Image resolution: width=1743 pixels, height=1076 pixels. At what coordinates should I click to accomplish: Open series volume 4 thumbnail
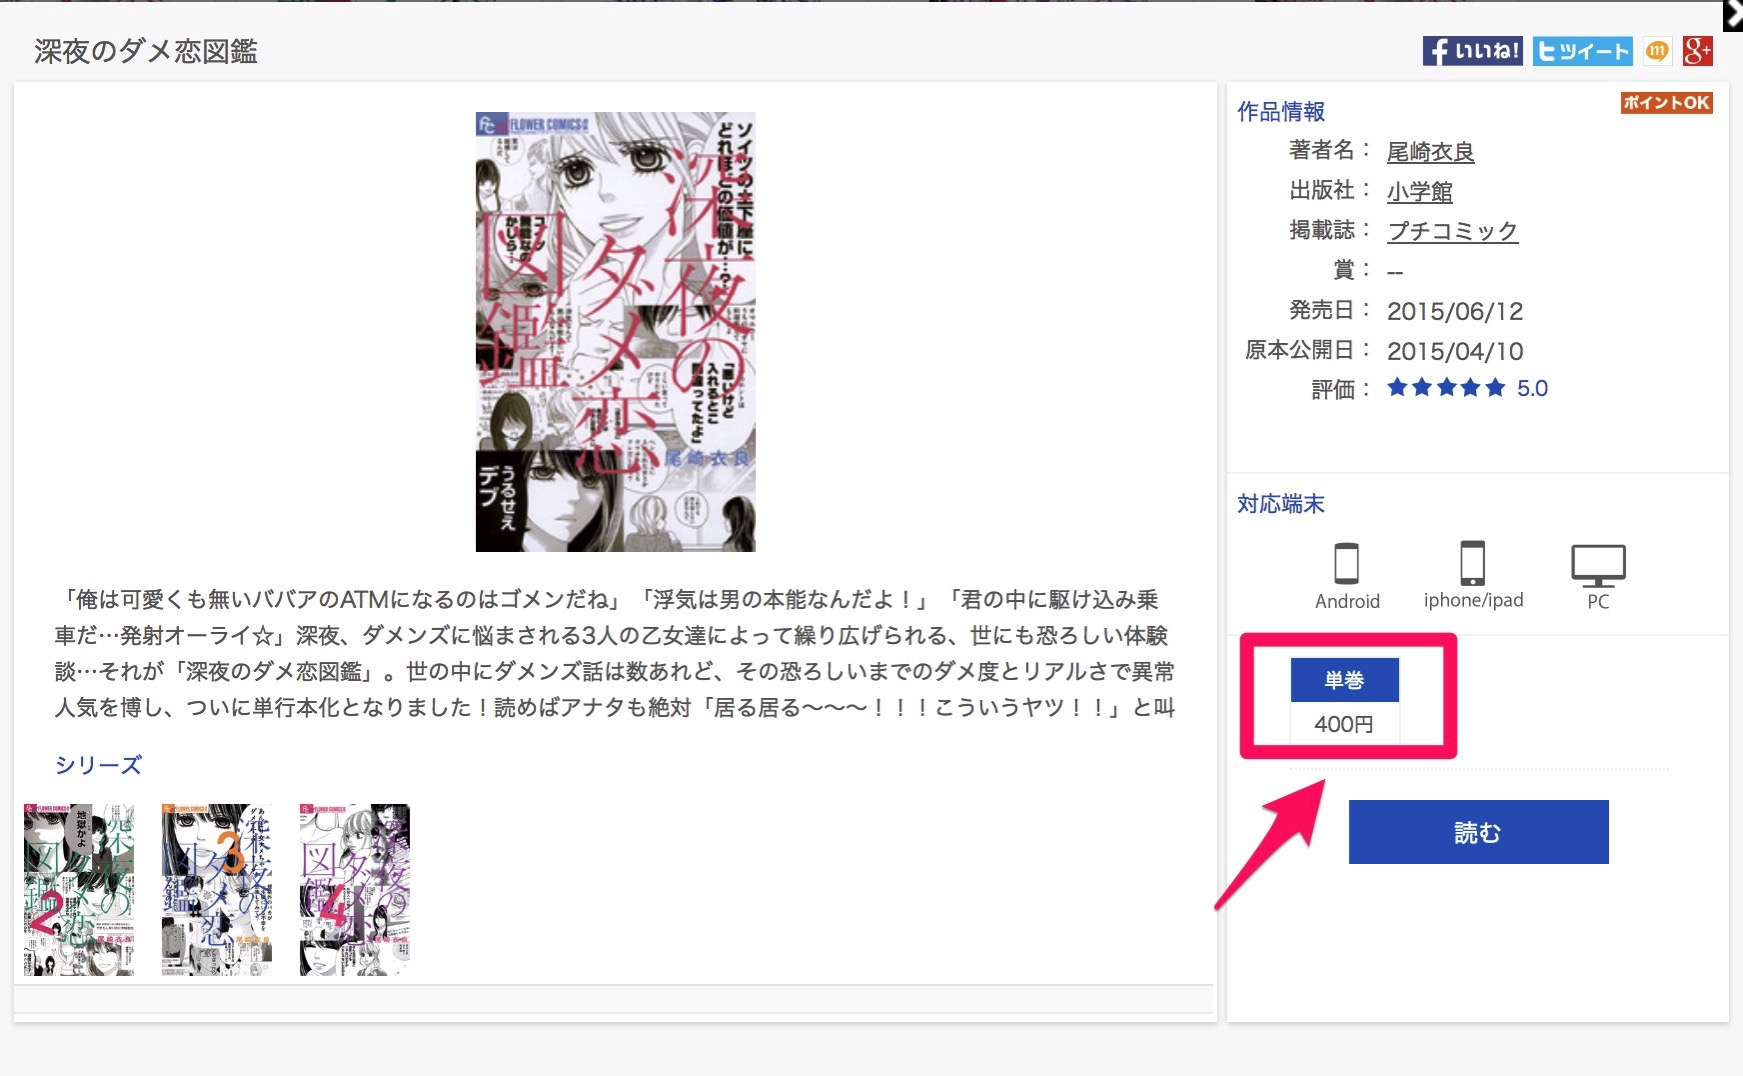tap(355, 889)
